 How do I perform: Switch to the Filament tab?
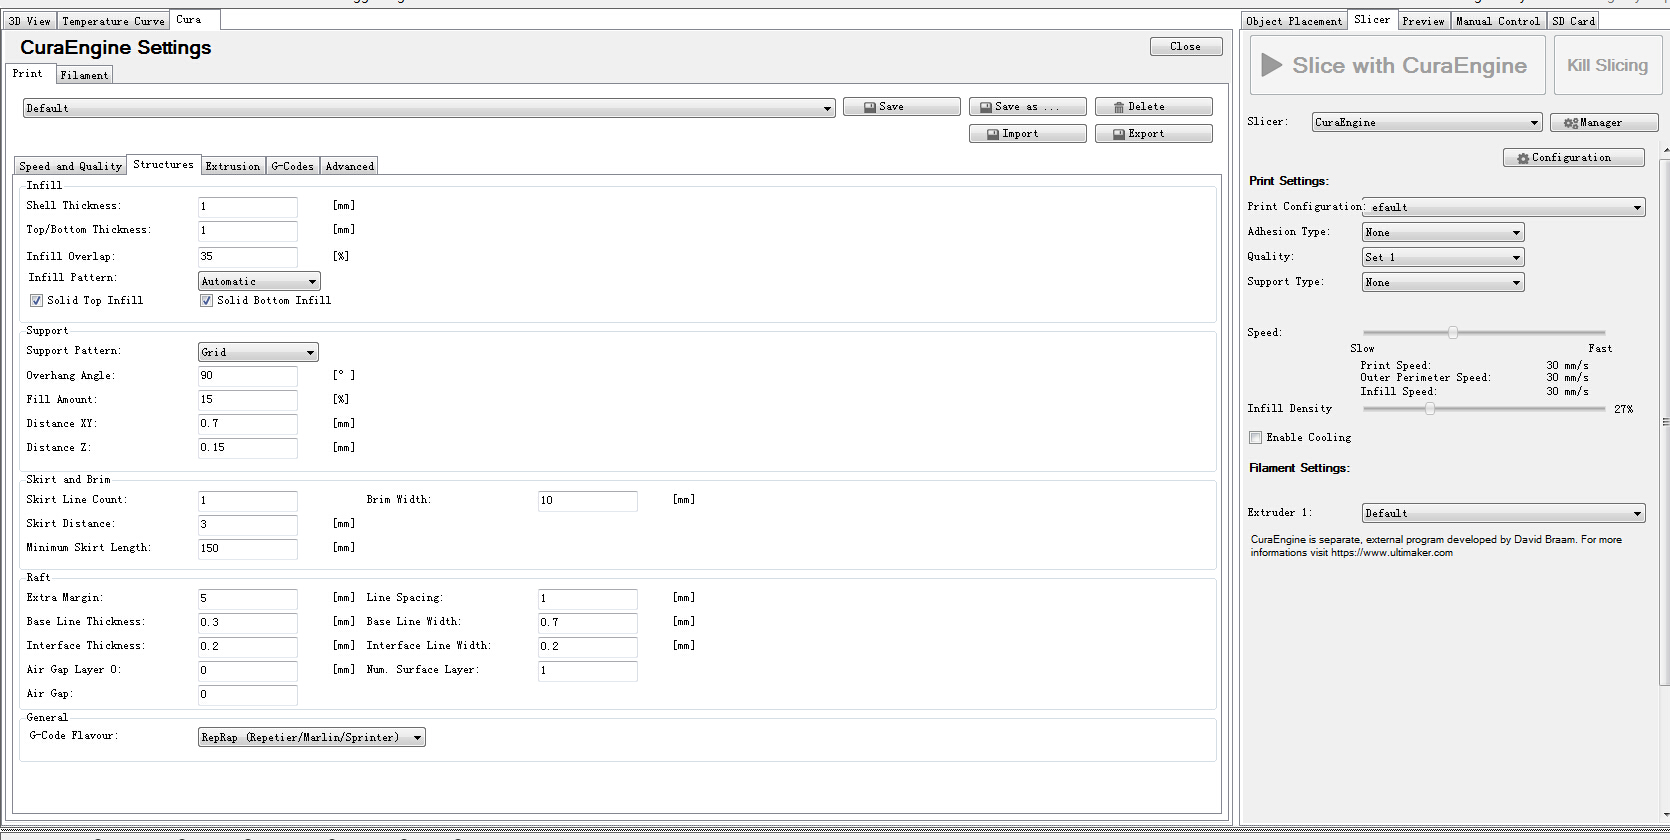pyautogui.click(x=84, y=75)
